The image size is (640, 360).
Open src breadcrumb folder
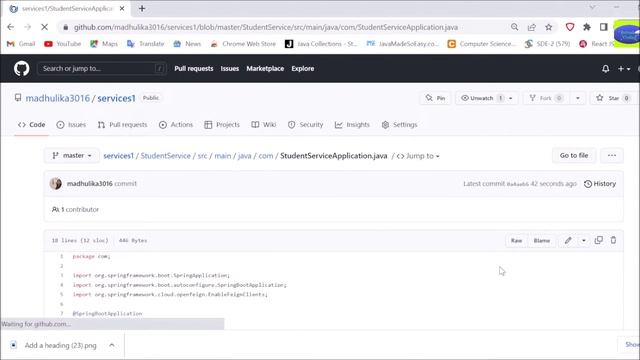pos(202,156)
